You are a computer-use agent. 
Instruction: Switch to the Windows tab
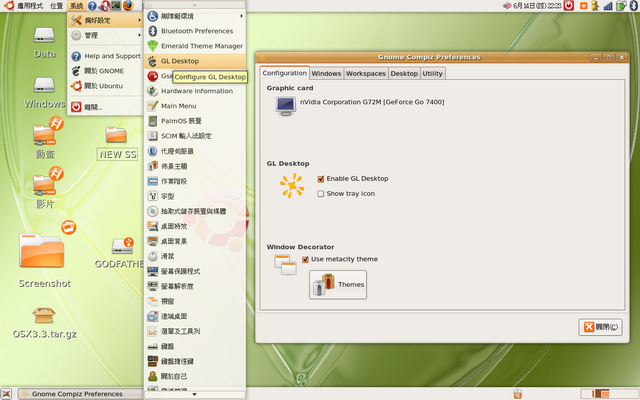pos(326,73)
